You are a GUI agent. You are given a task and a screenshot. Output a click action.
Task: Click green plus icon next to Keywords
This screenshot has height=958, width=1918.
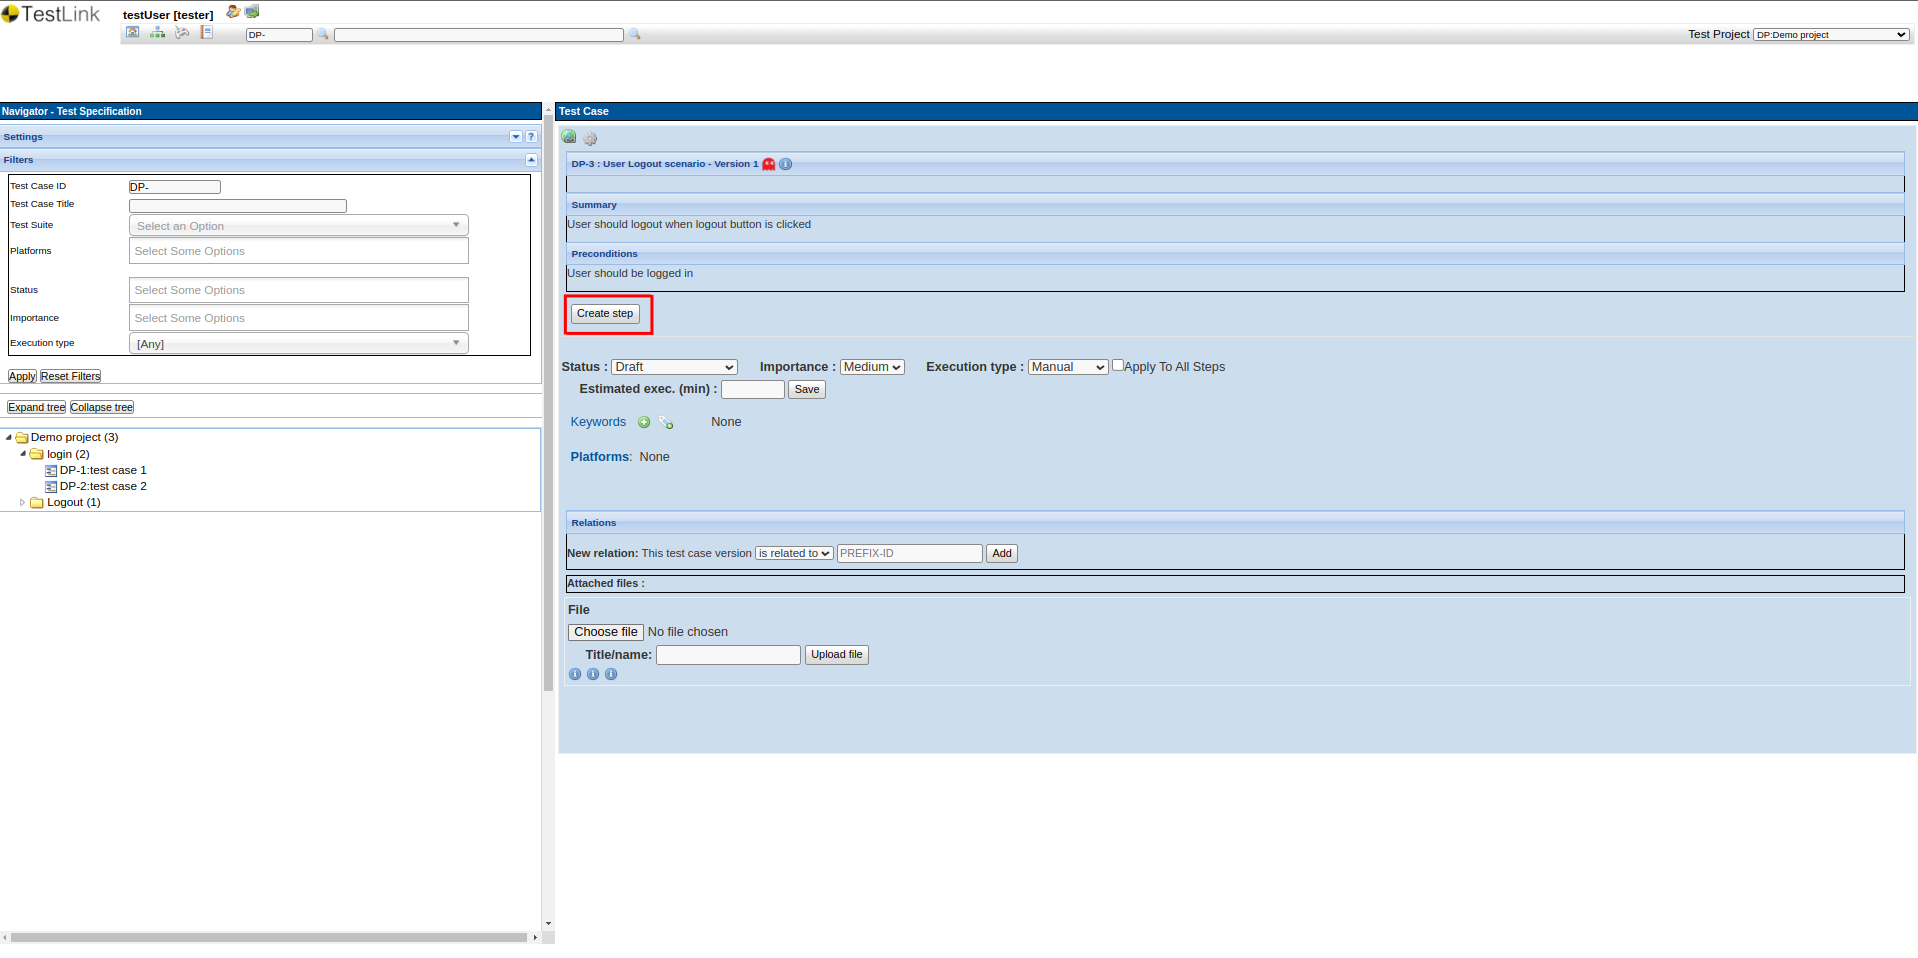[644, 422]
